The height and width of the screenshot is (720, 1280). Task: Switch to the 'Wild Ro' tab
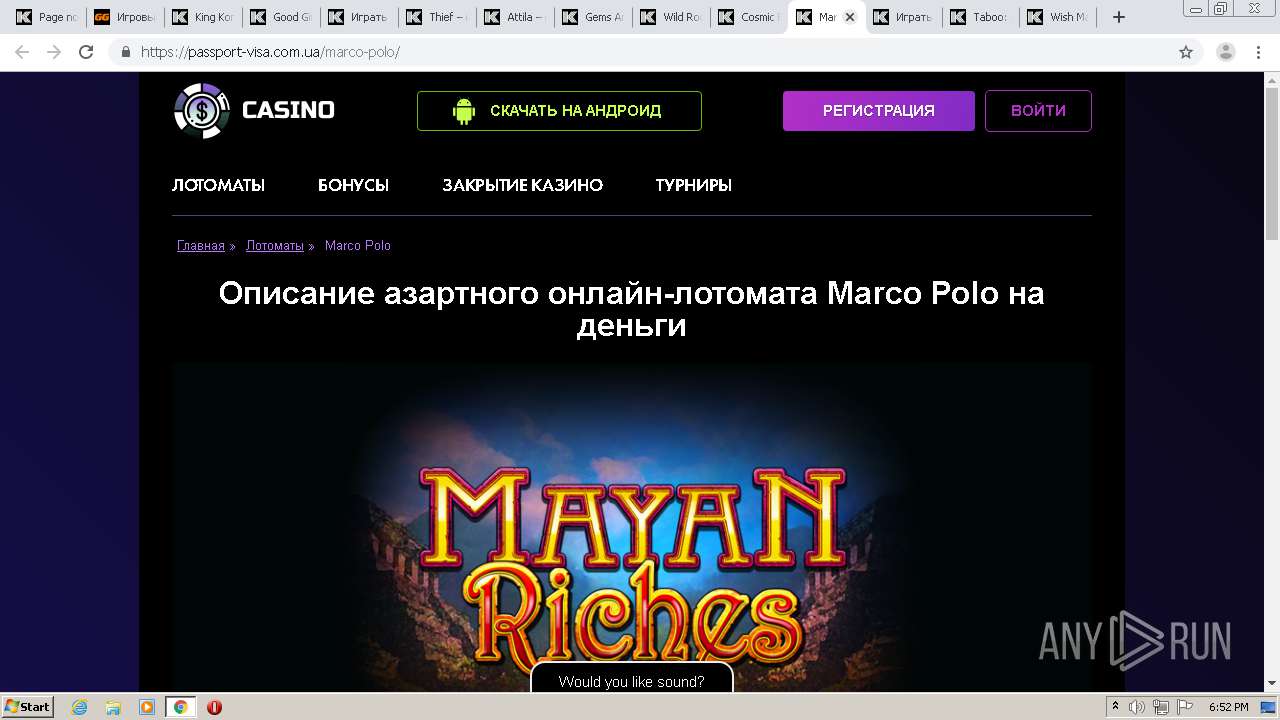(x=670, y=17)
